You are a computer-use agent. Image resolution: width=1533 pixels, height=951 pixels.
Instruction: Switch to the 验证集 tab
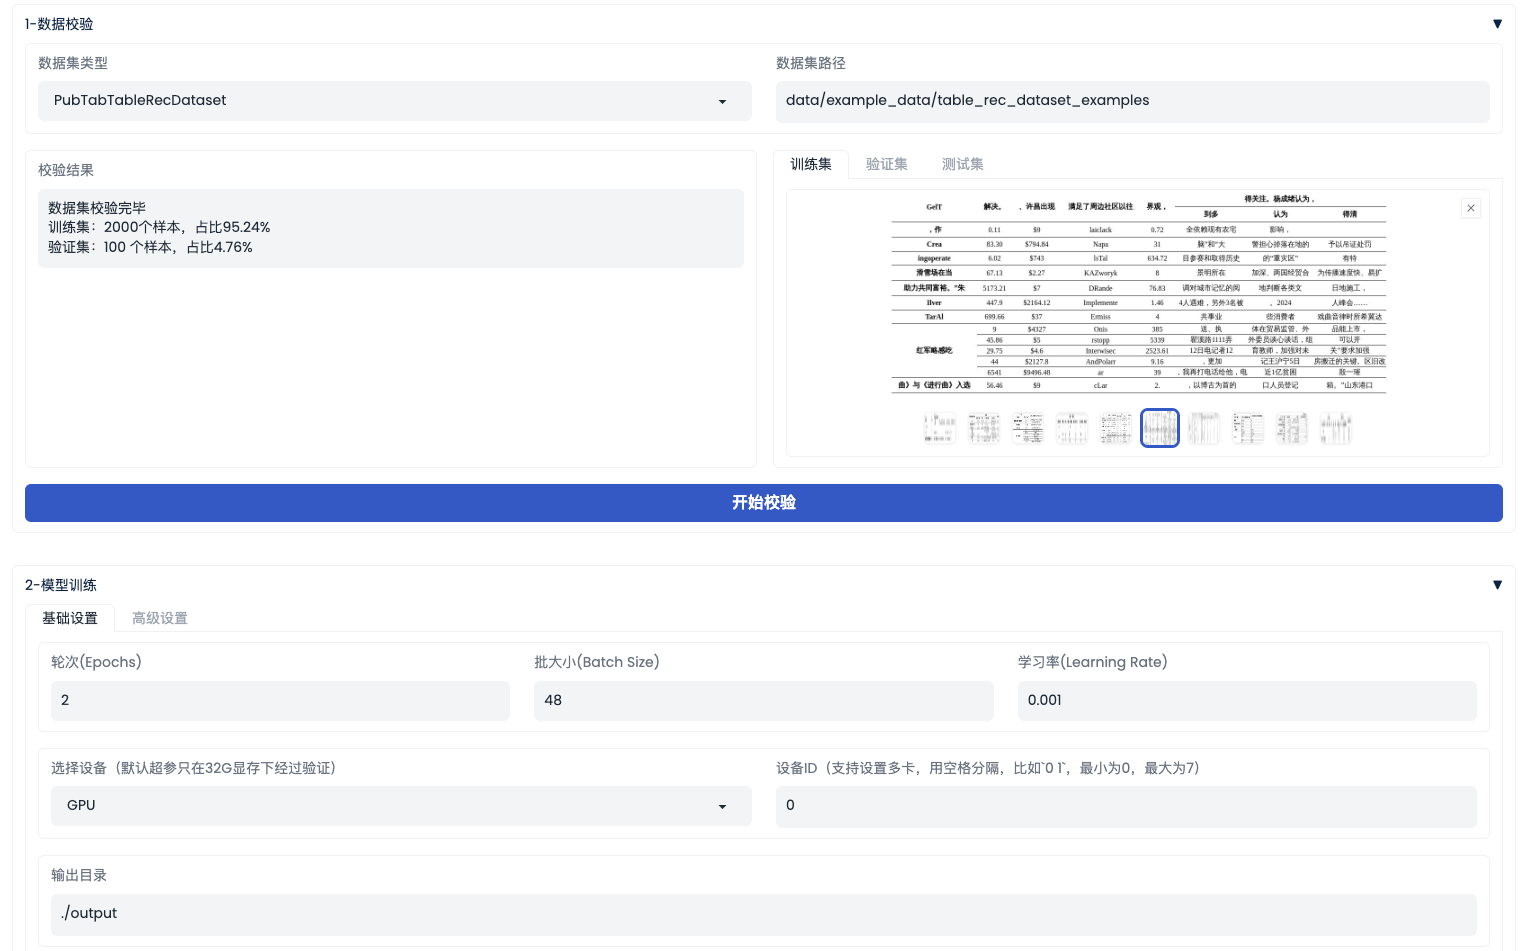click(x=886, y=163)
